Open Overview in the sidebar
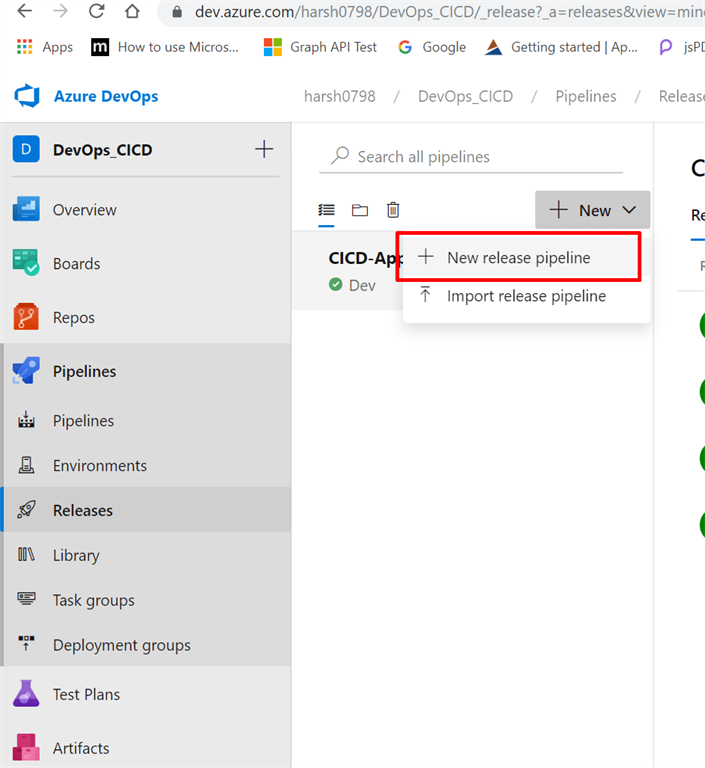This screenshot has height=768, width=705. point(146,210)
